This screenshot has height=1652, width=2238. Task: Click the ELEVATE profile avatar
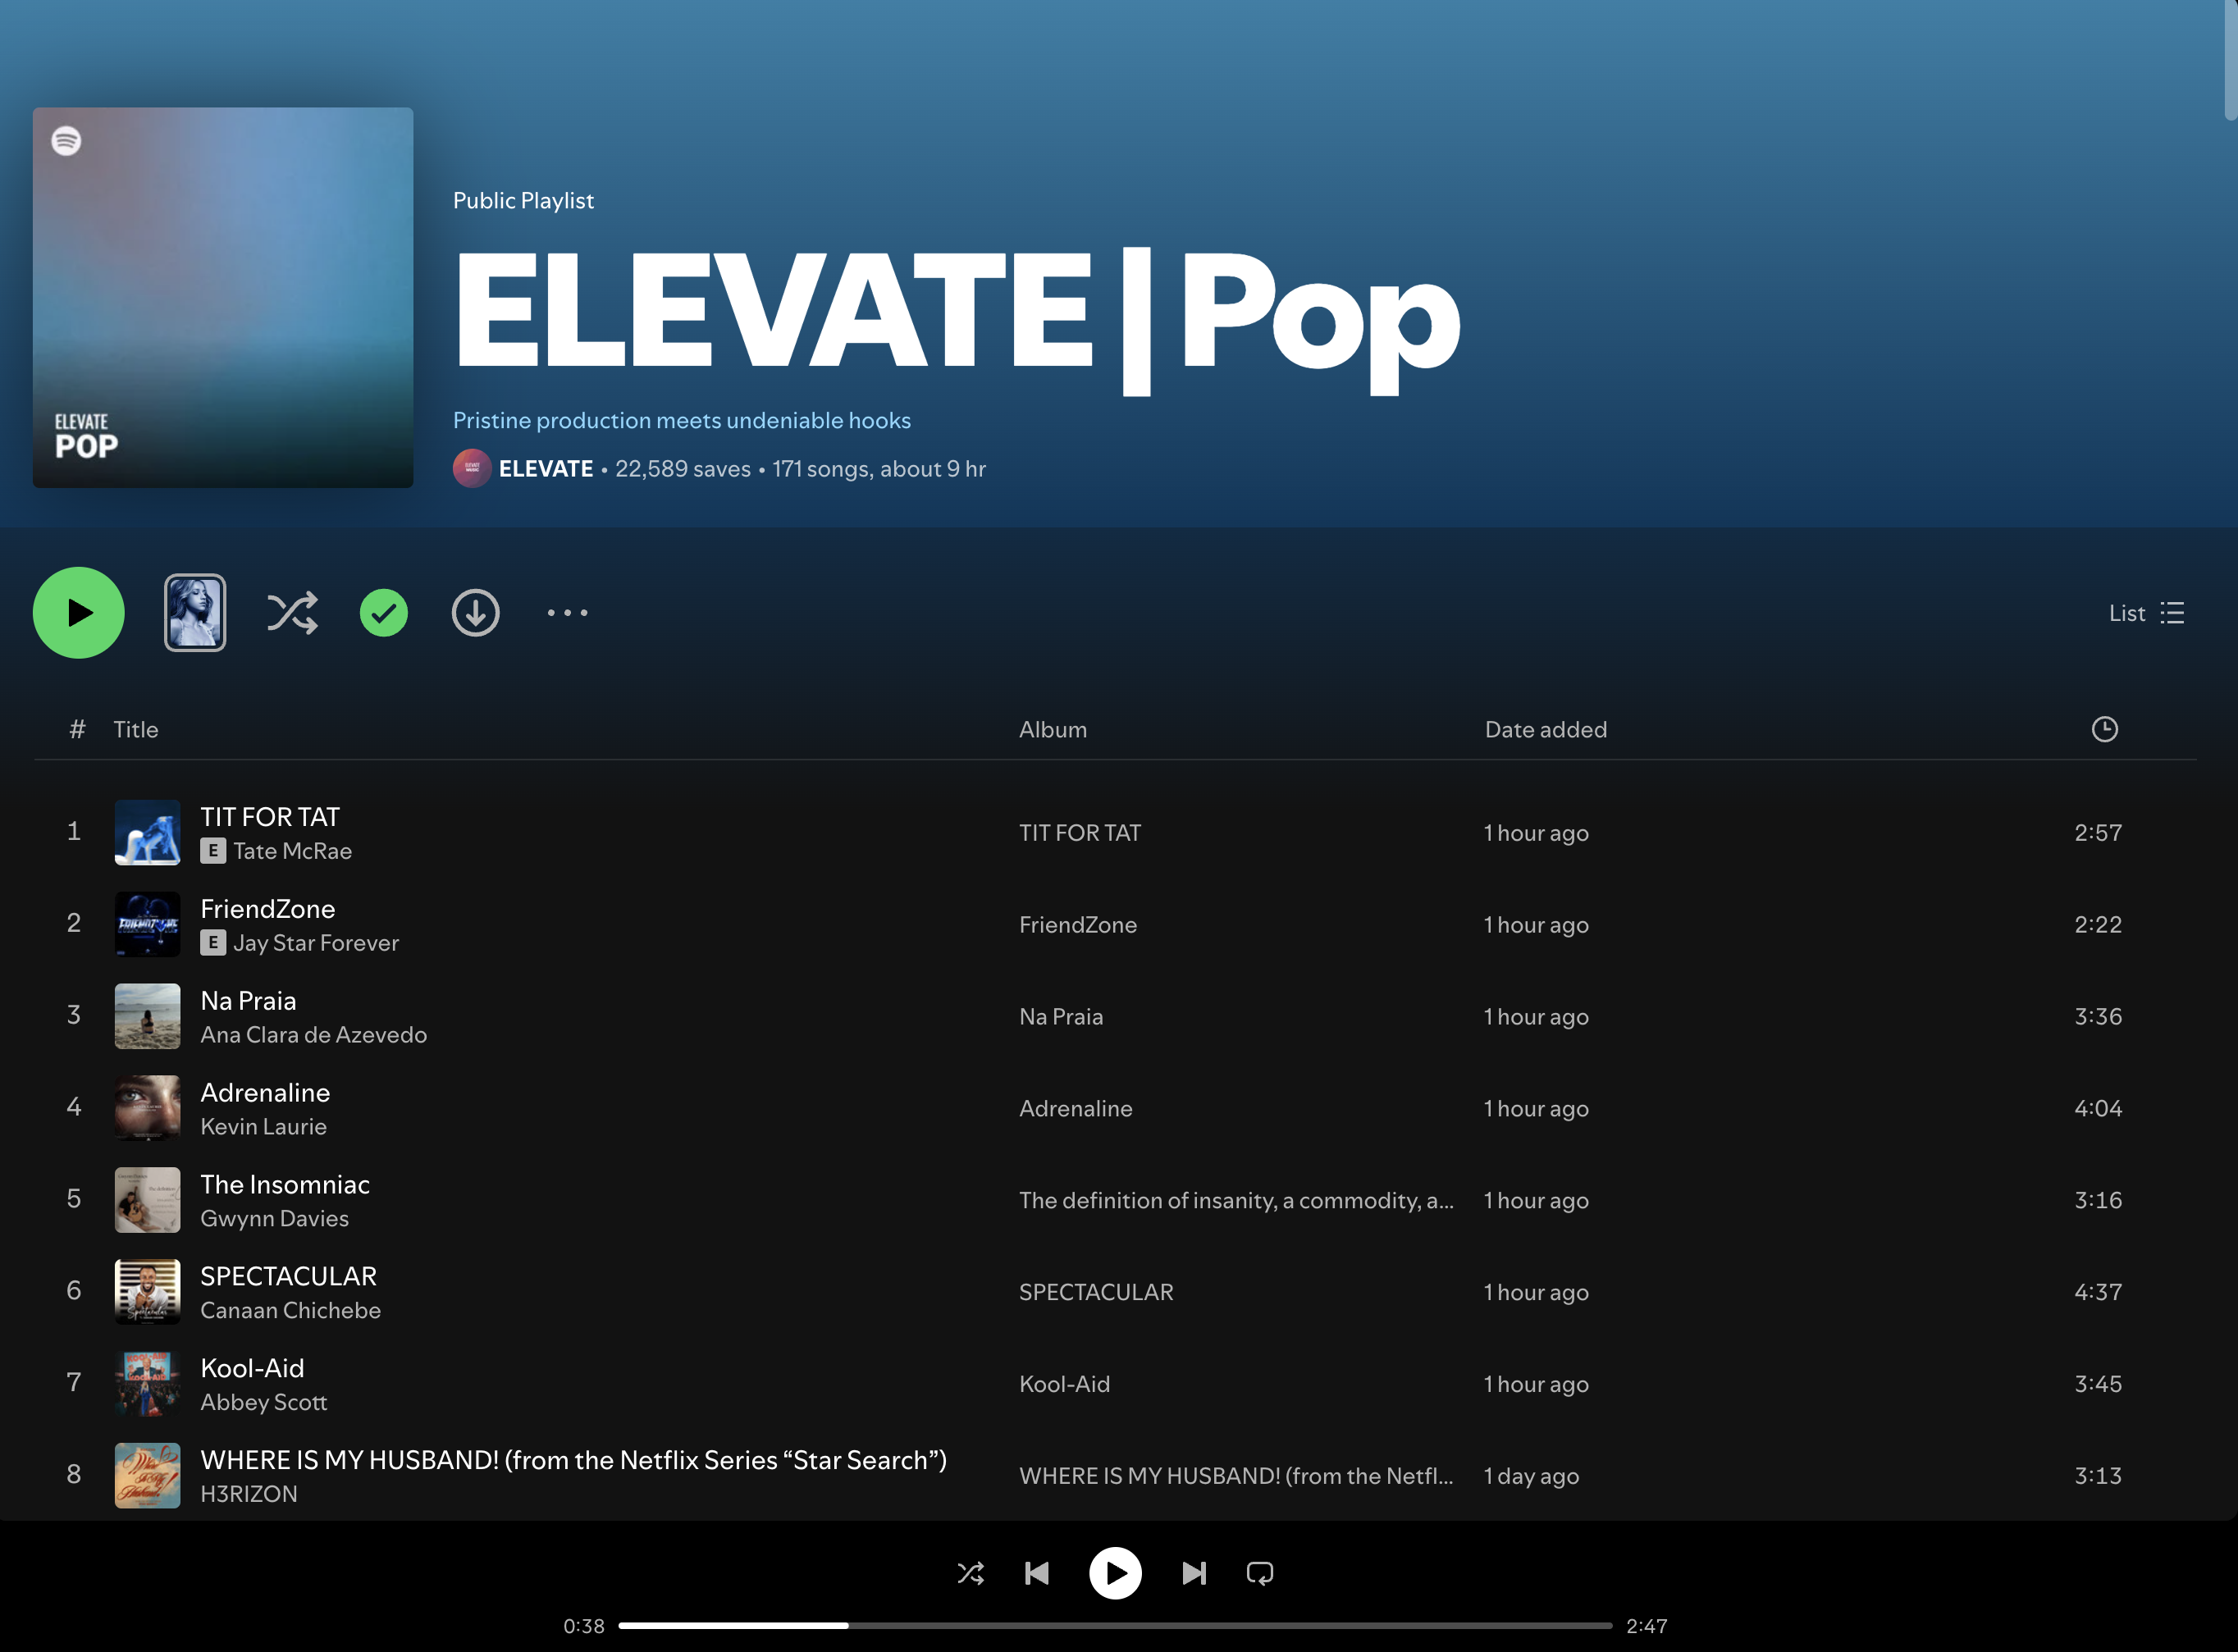[x=472, y=468]
